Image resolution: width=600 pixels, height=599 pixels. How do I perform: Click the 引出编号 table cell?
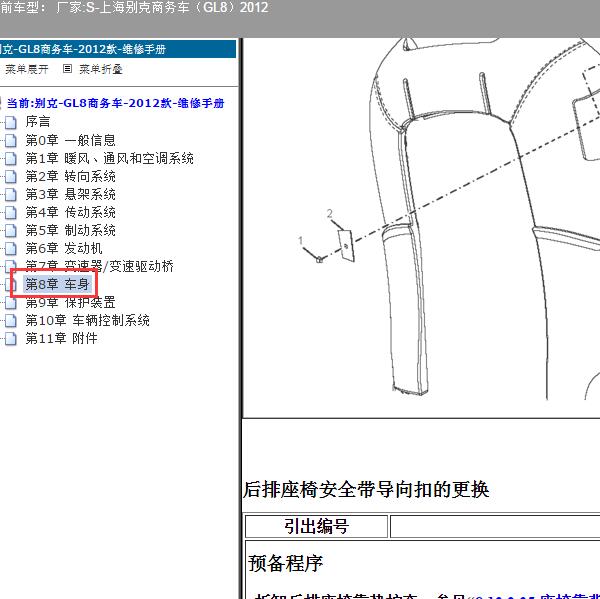316,526
